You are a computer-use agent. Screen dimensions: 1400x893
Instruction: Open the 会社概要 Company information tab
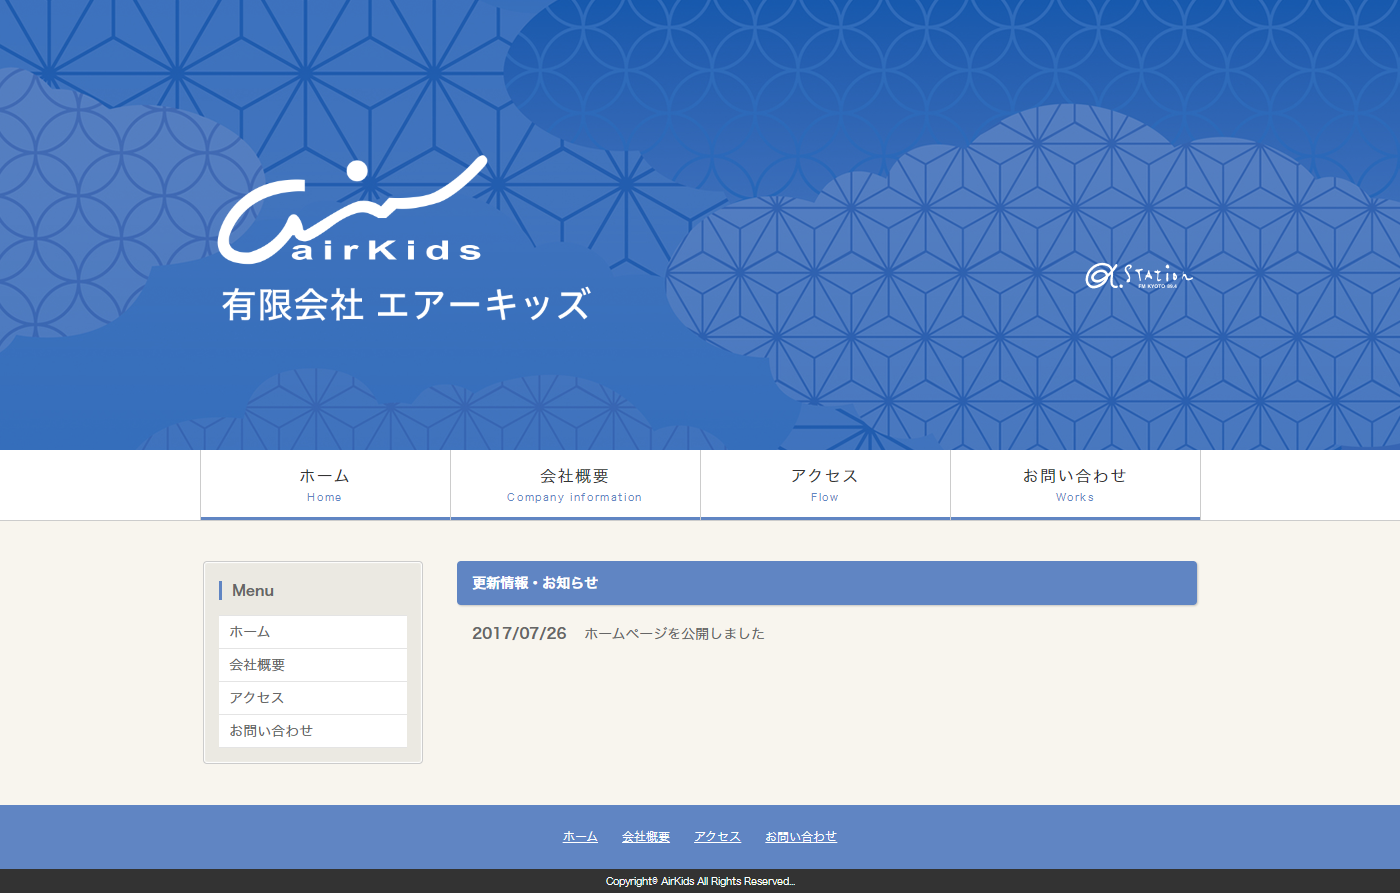click(x=575, y=485)
